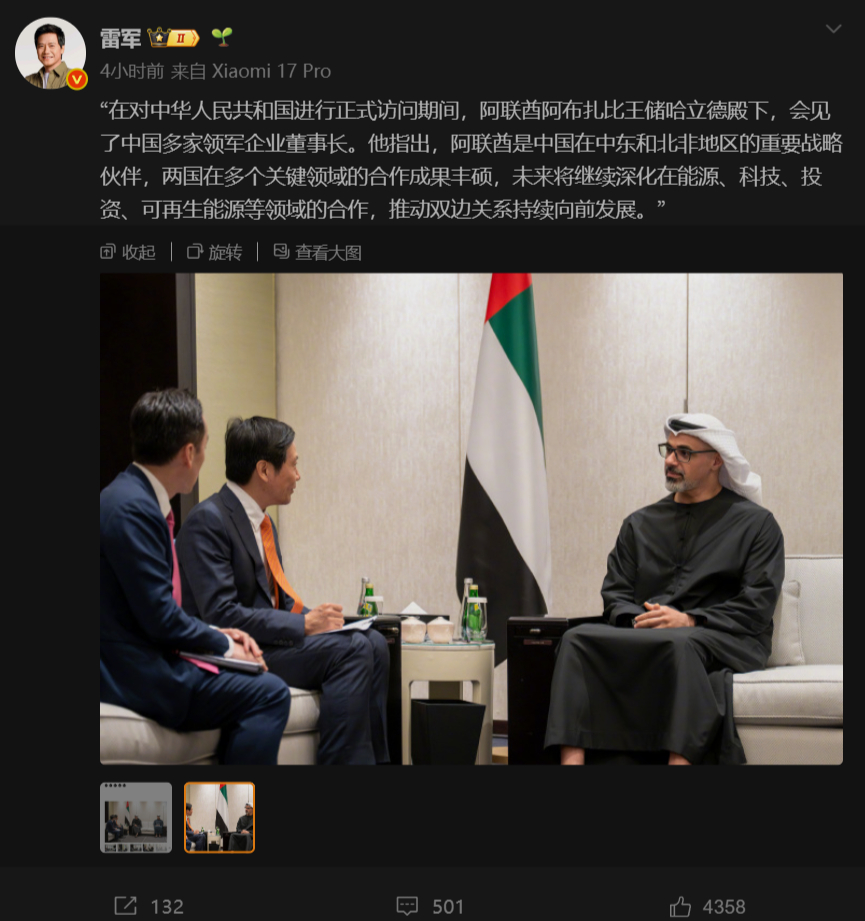Click the 雷军 username link
Viewport: 865px width, 921px height.
(x=120, y=39)
